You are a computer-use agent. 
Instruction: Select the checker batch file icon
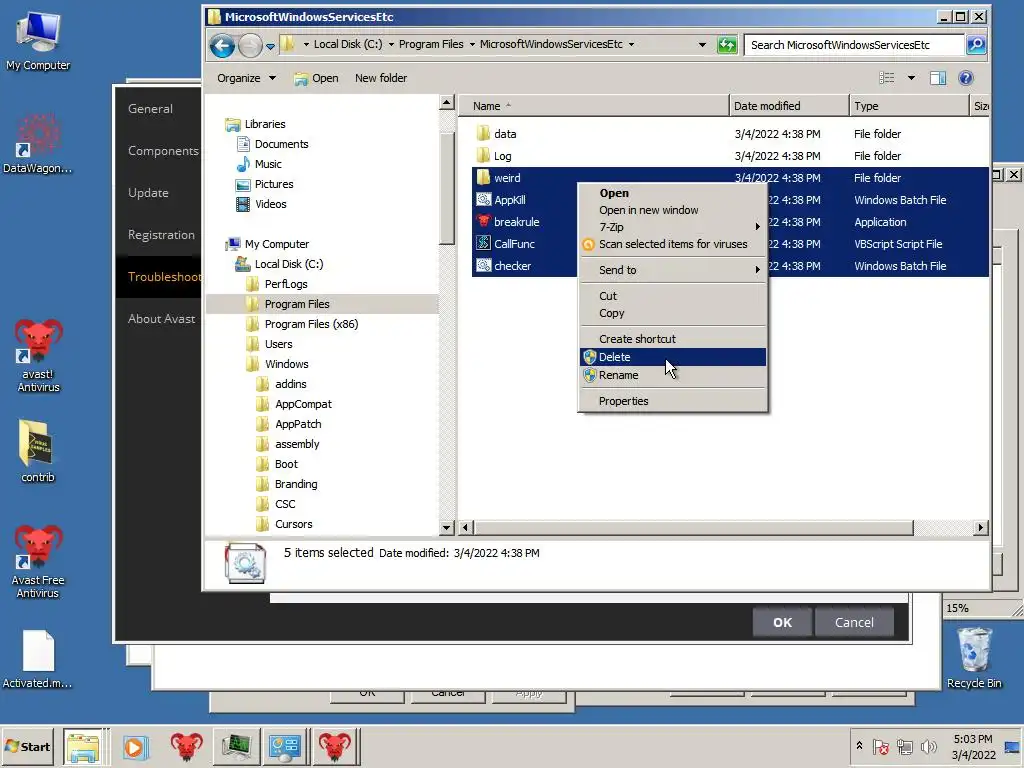pos(483,266)
